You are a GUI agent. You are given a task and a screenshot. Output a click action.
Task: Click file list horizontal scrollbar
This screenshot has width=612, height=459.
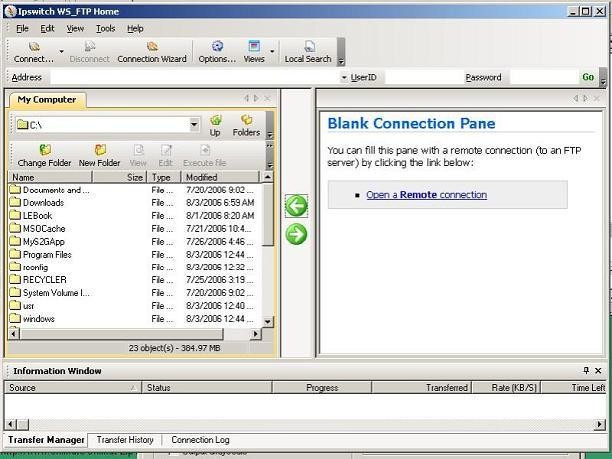[122, 334]
